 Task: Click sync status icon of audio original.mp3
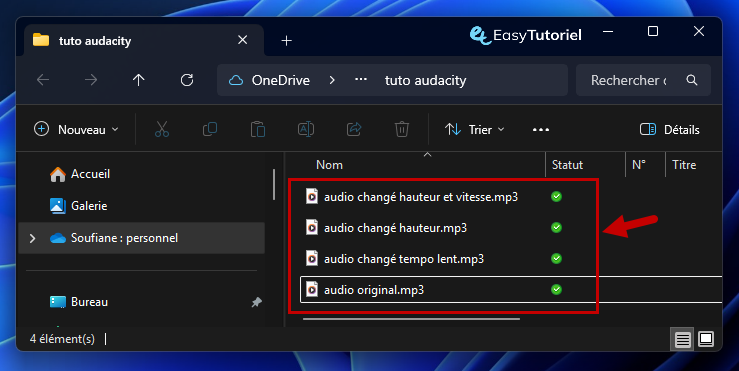(x=557, y=289)
